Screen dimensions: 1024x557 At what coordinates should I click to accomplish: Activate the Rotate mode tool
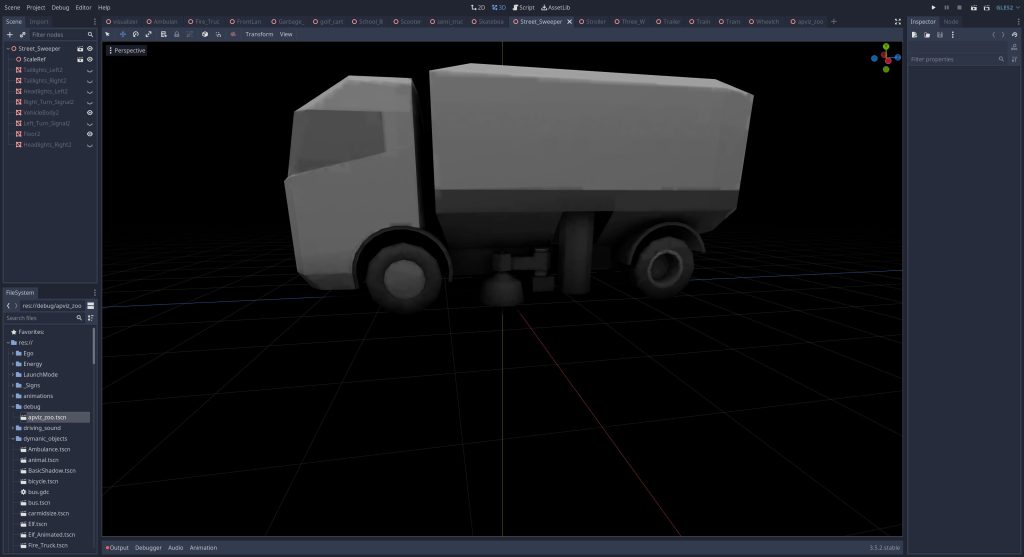[x=135, y=34]
